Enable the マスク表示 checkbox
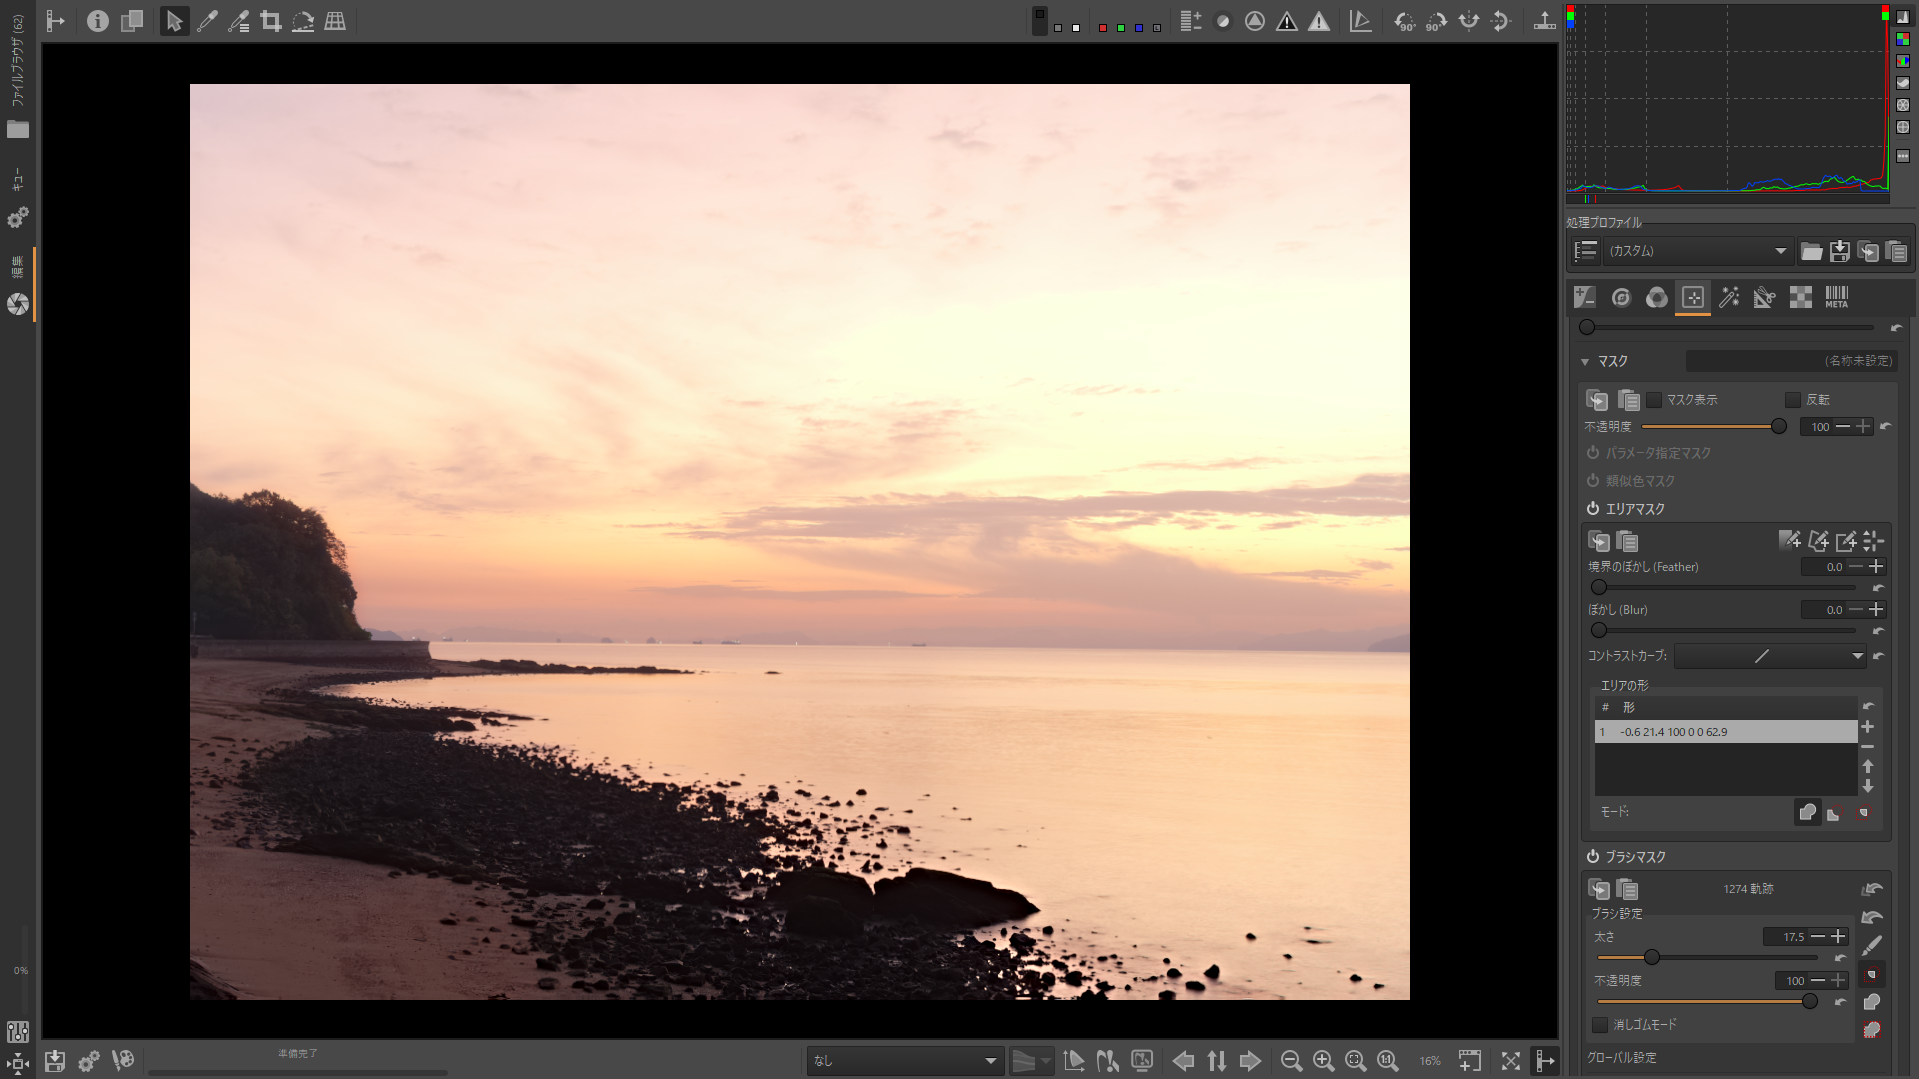Viewport: 1919px width, 1079px height. click(x=1654, y=400)
